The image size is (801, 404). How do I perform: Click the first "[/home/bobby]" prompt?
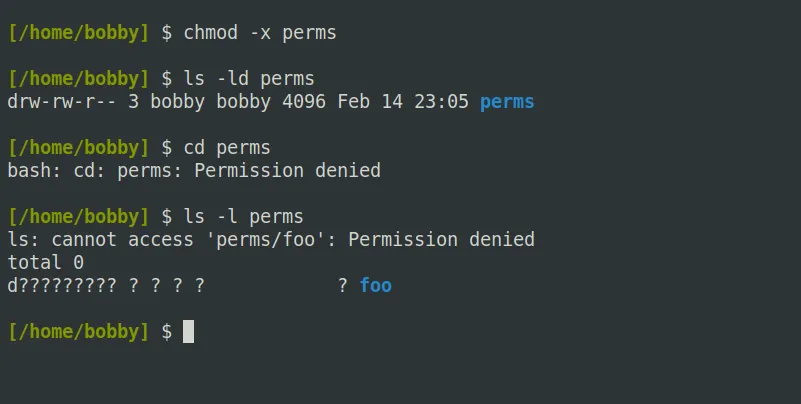[x=78, y=33]
